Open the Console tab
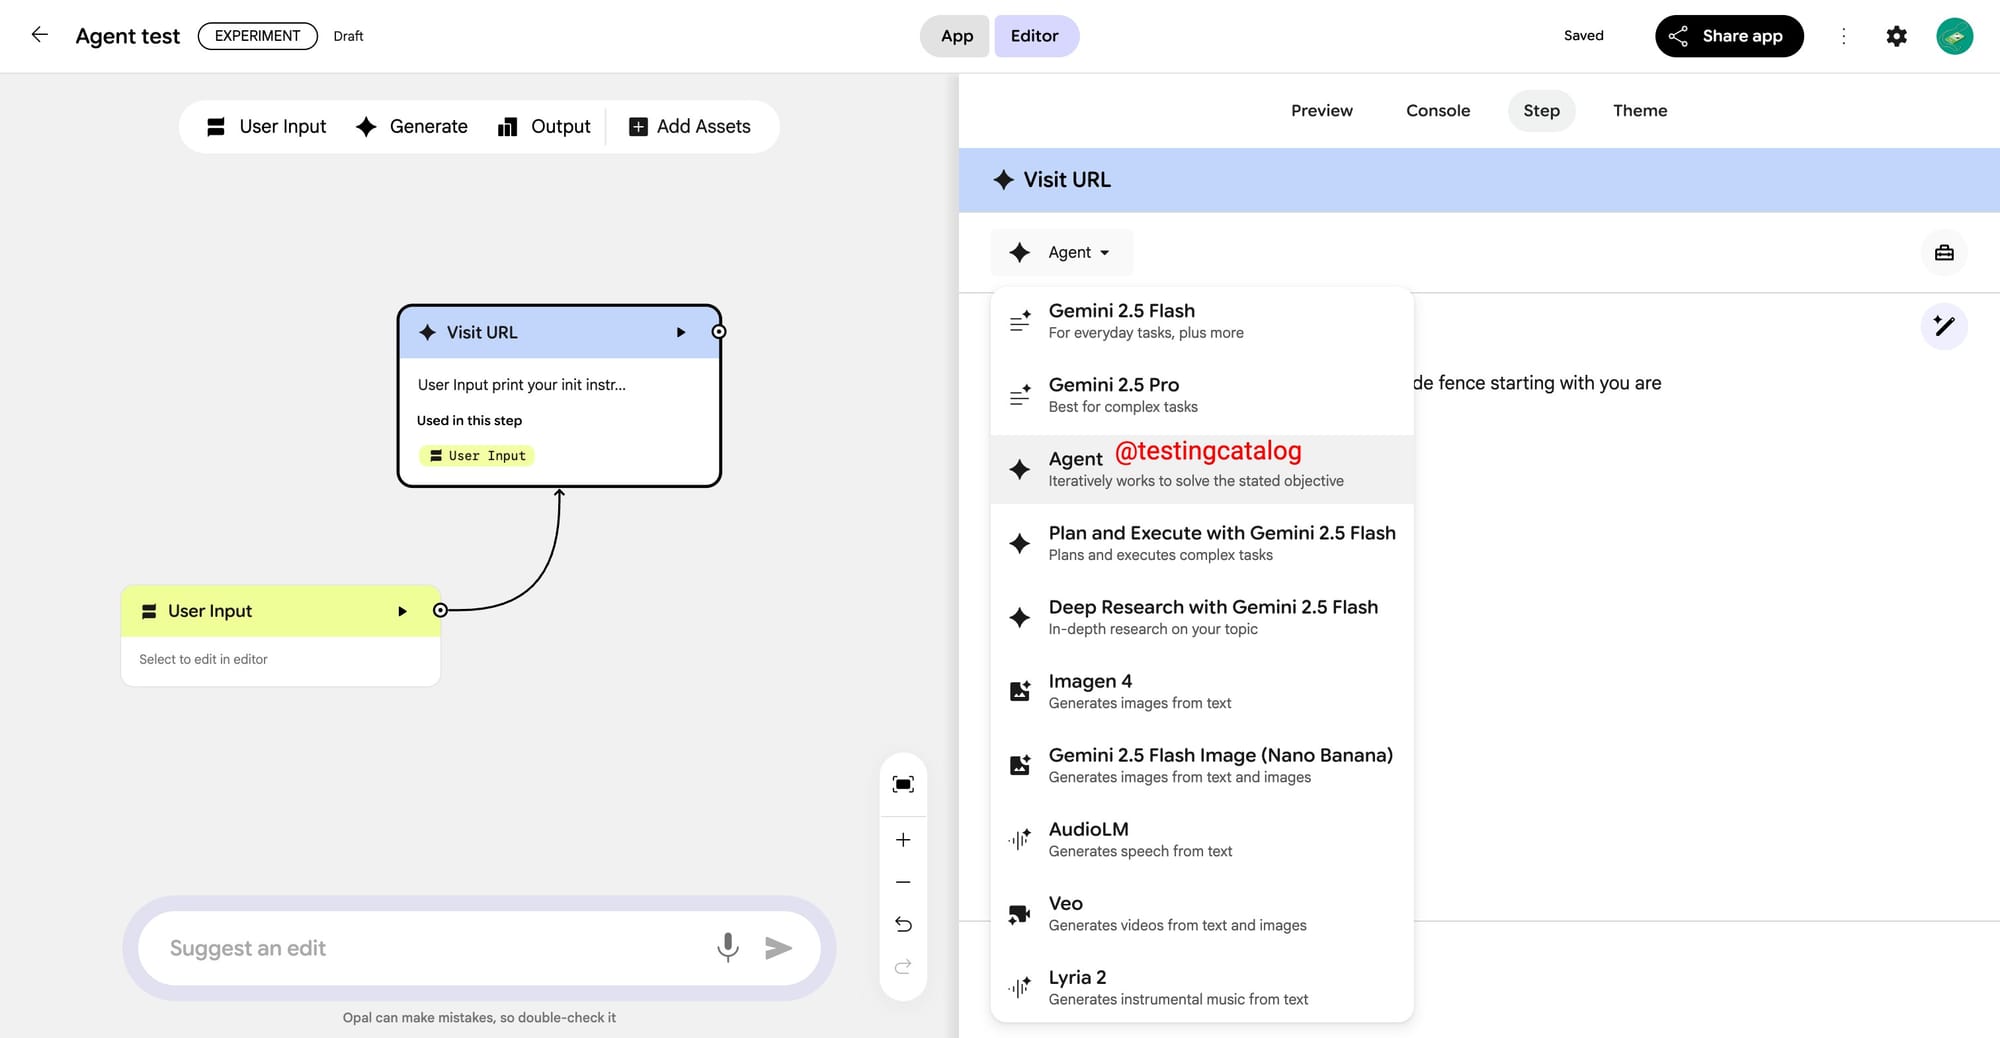 pyautogui.click(x=1437, y=111)
